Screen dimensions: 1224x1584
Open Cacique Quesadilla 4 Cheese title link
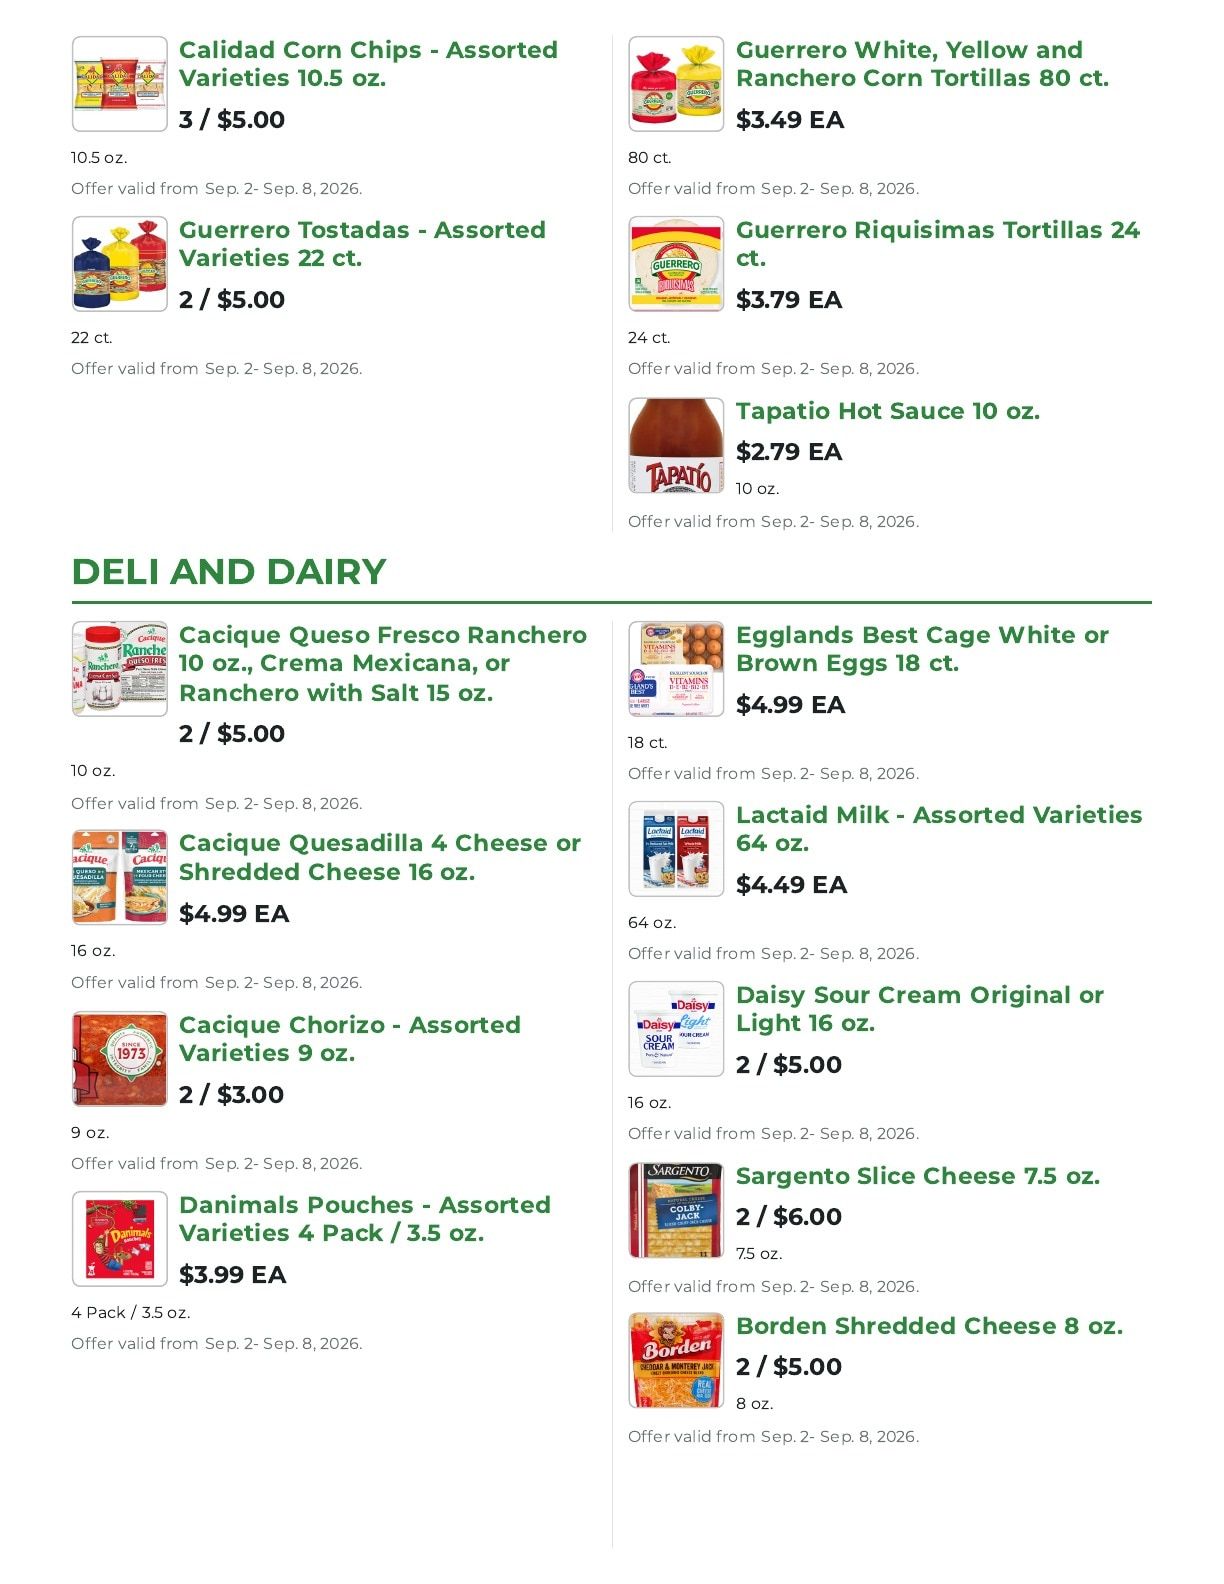380,858
